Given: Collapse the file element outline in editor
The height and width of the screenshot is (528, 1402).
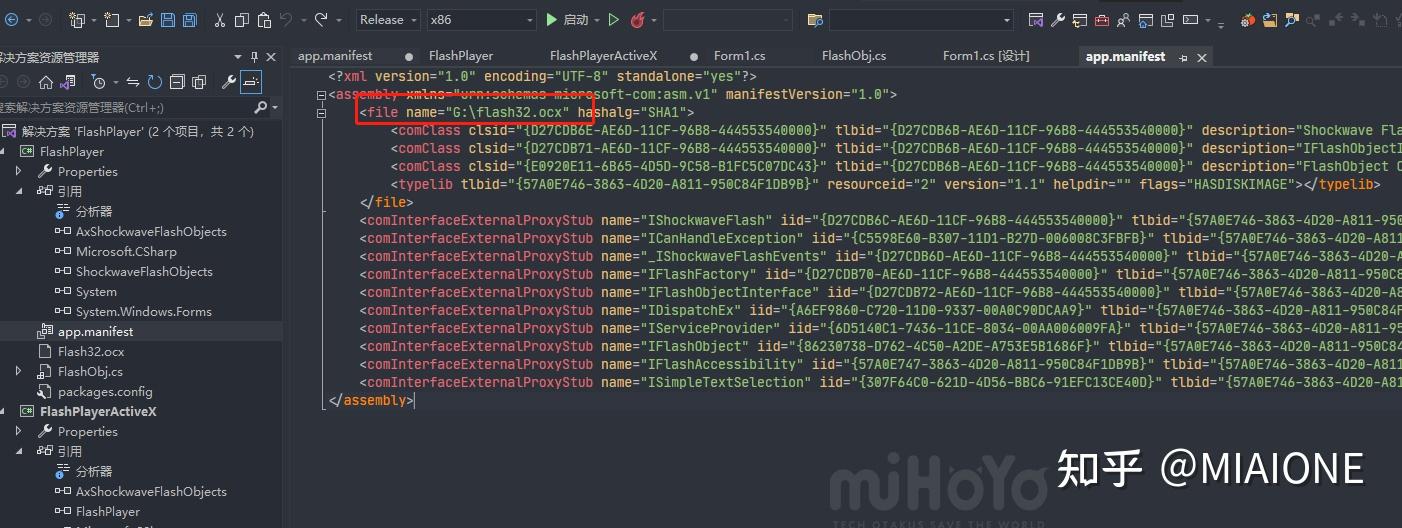Looking at the screenshot, I should 321,113.
